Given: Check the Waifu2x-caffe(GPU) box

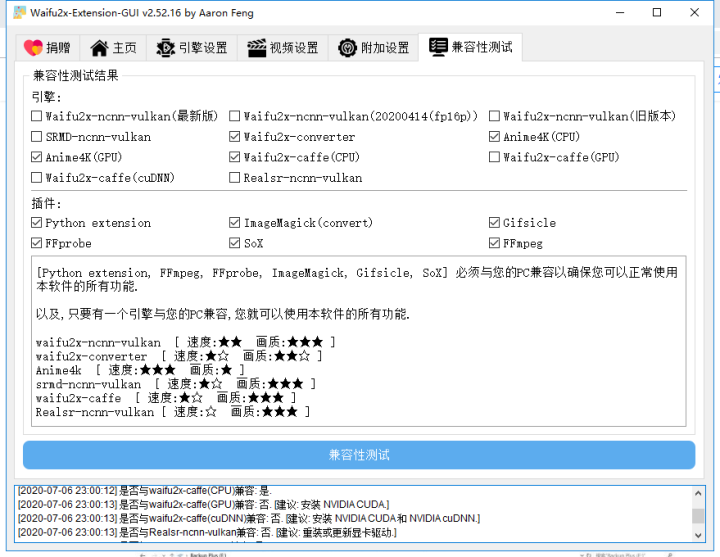Looking at the screenshot, I should point(494,157).
